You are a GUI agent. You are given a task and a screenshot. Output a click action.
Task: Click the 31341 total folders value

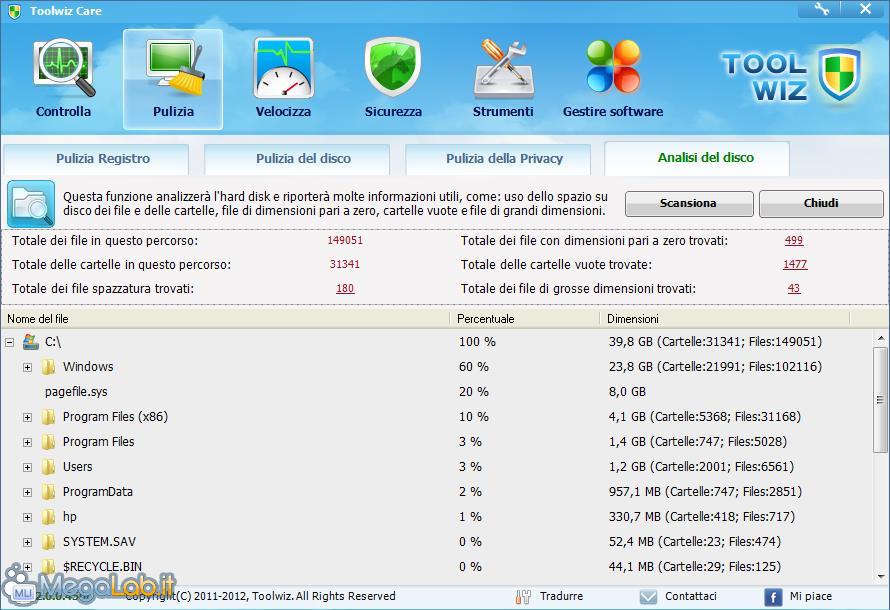tap(345, 264)
